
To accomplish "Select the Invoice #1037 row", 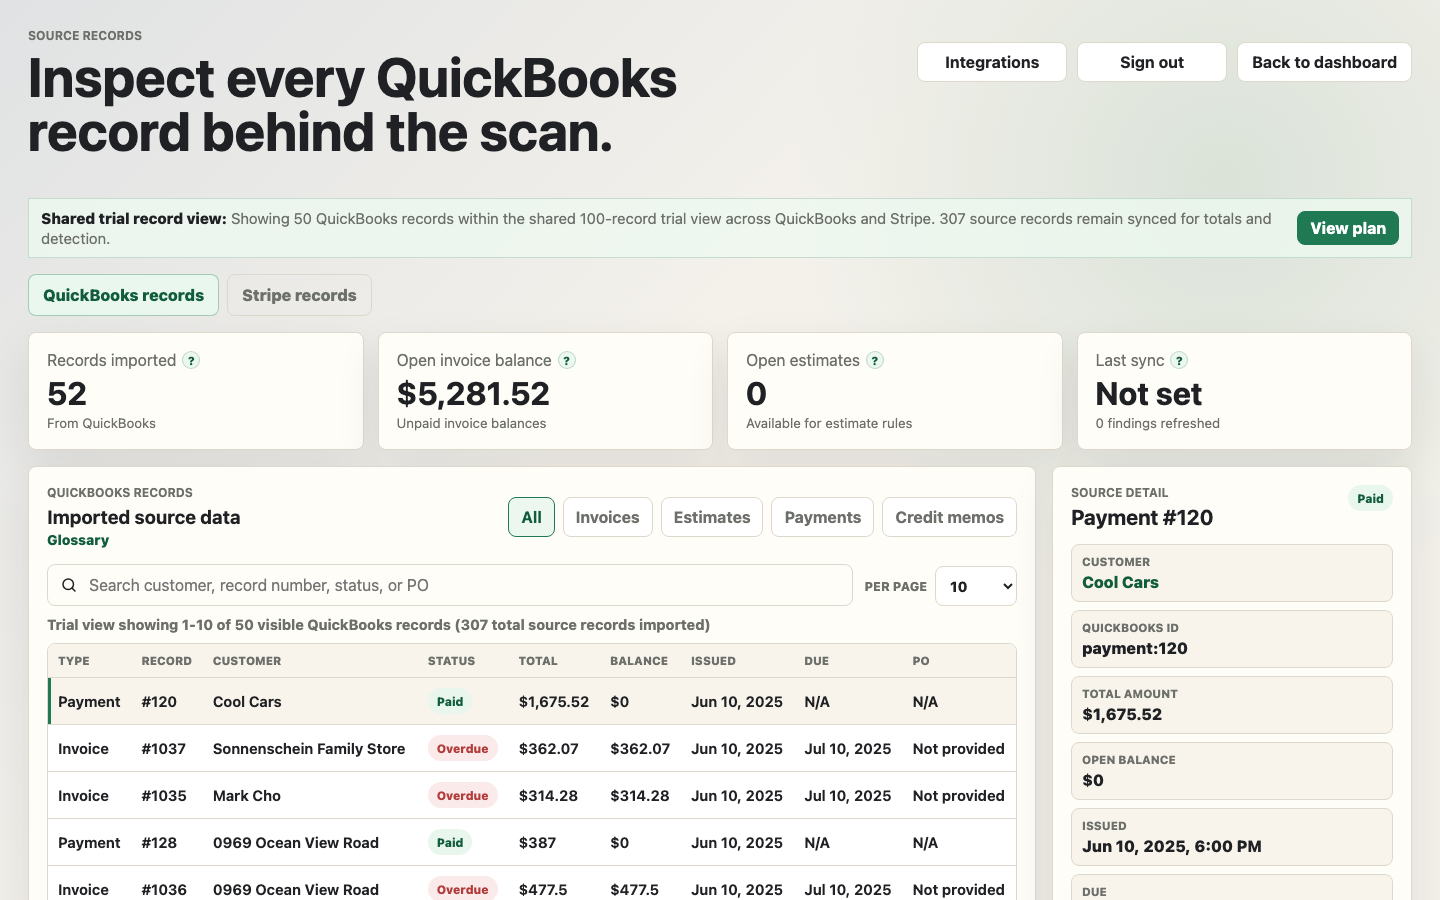I will [532, 748].
